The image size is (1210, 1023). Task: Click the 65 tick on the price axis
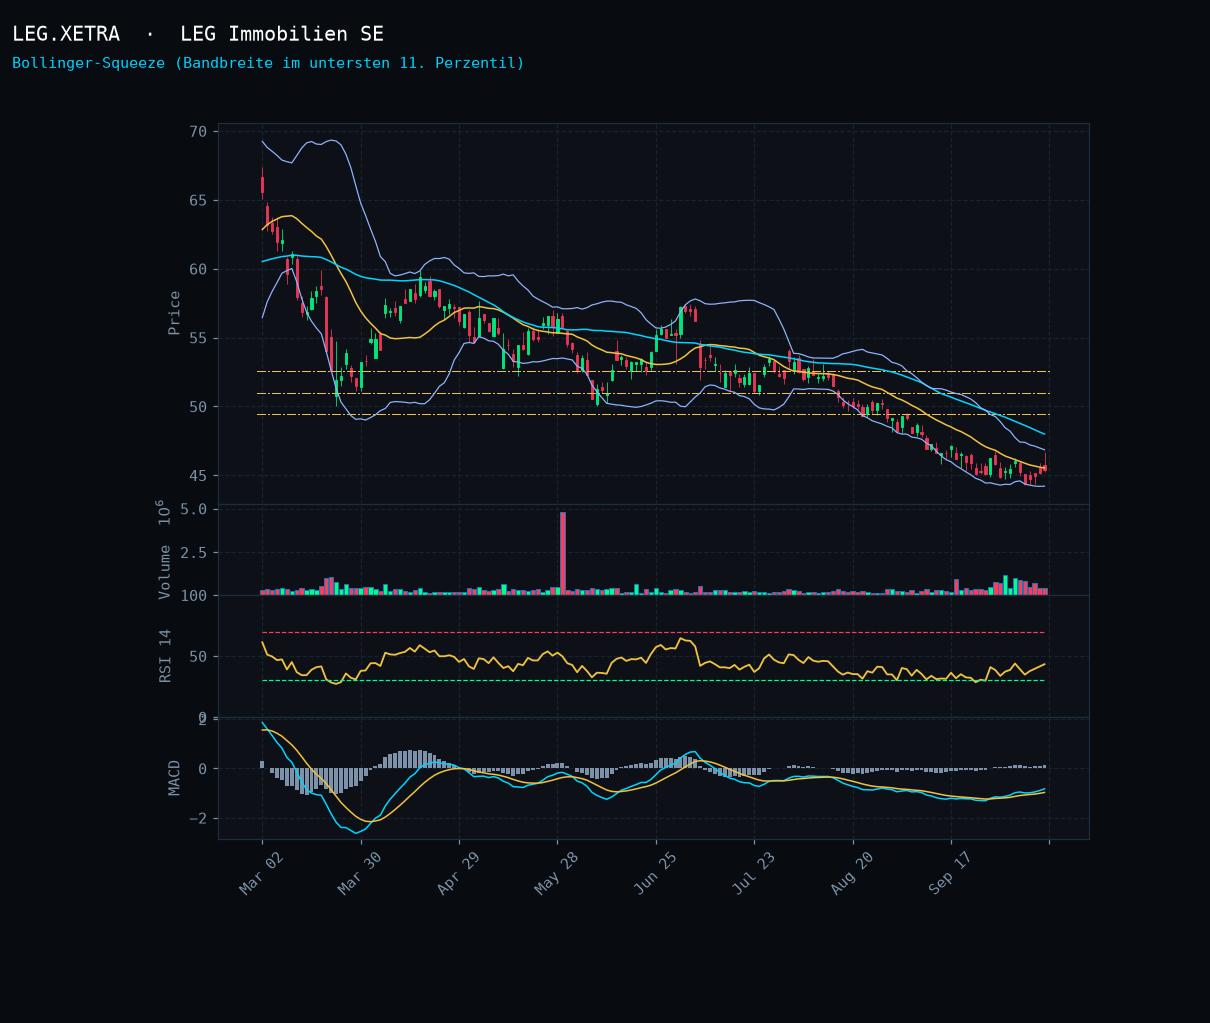[198, 200]
